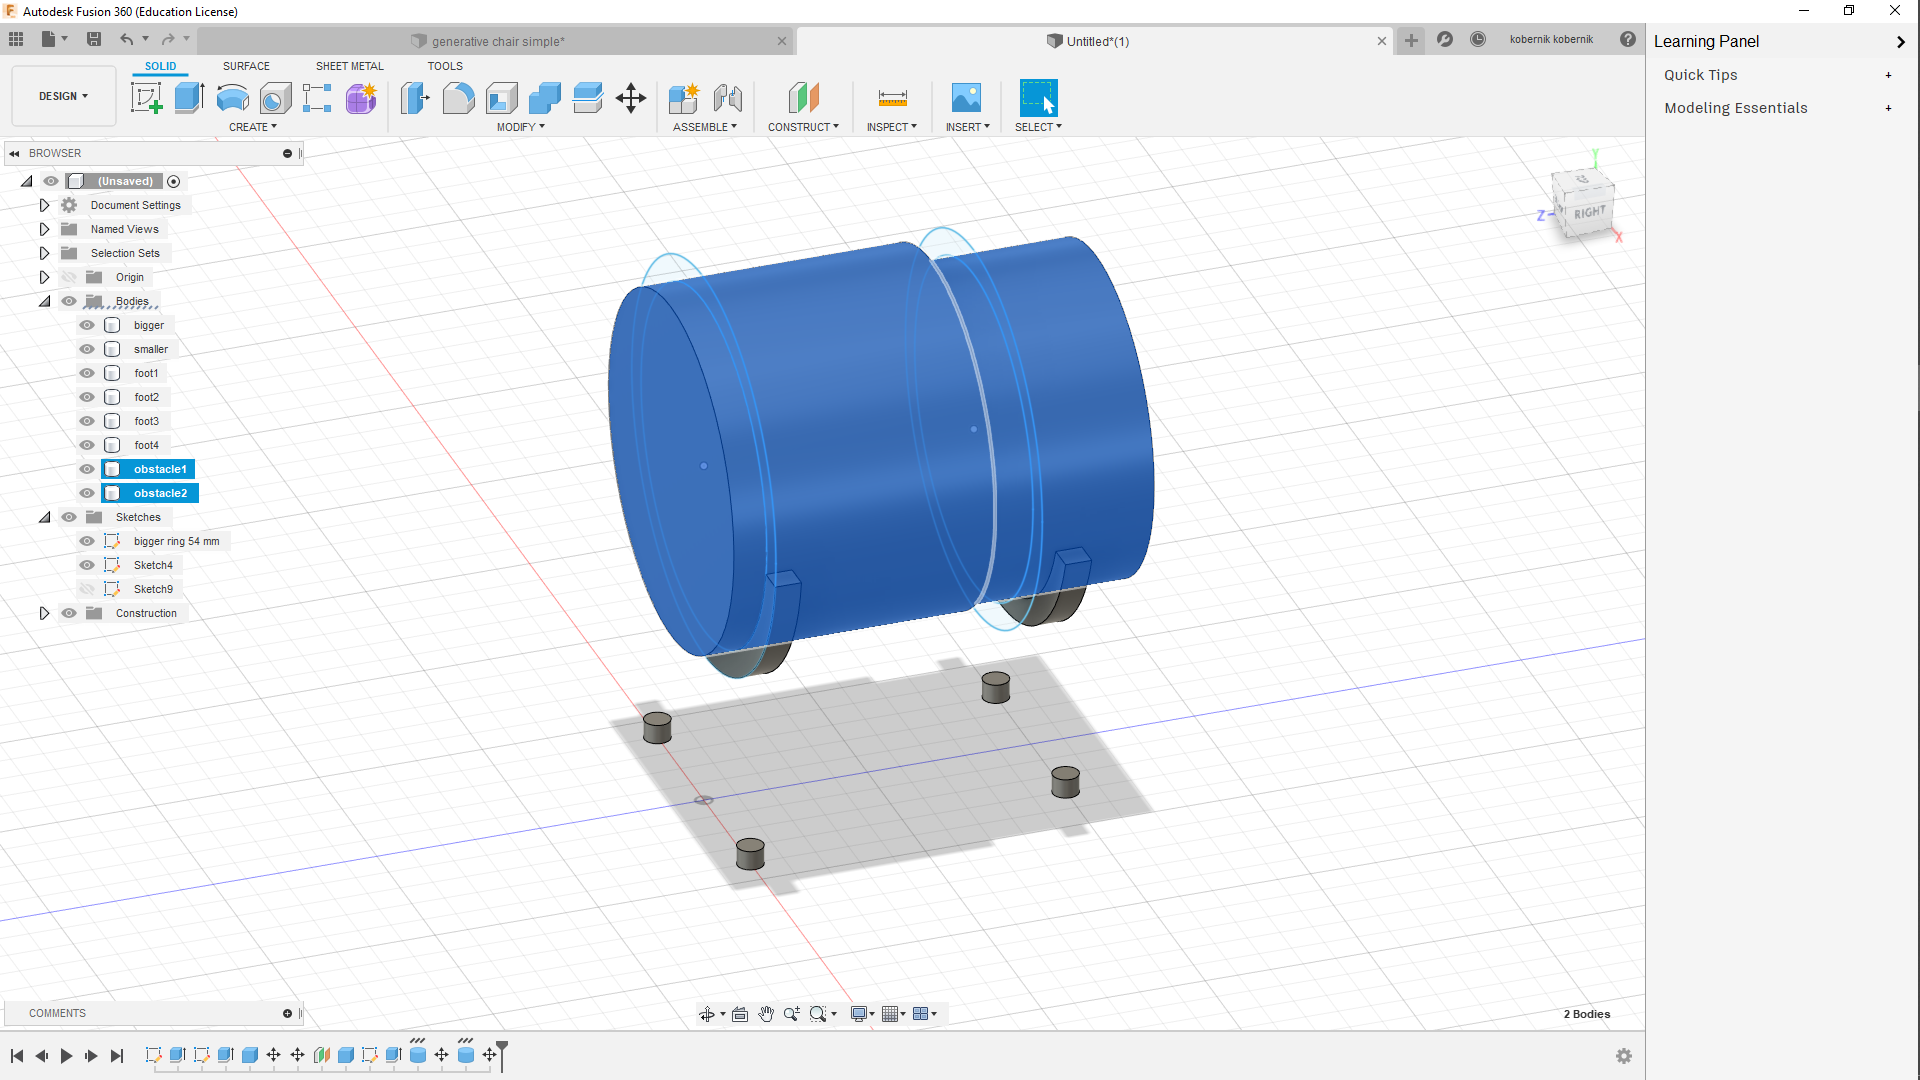Open the Modify dropdown menu
The height and width of the screenshot is (1080, 1920).
[x=519, y=127]
